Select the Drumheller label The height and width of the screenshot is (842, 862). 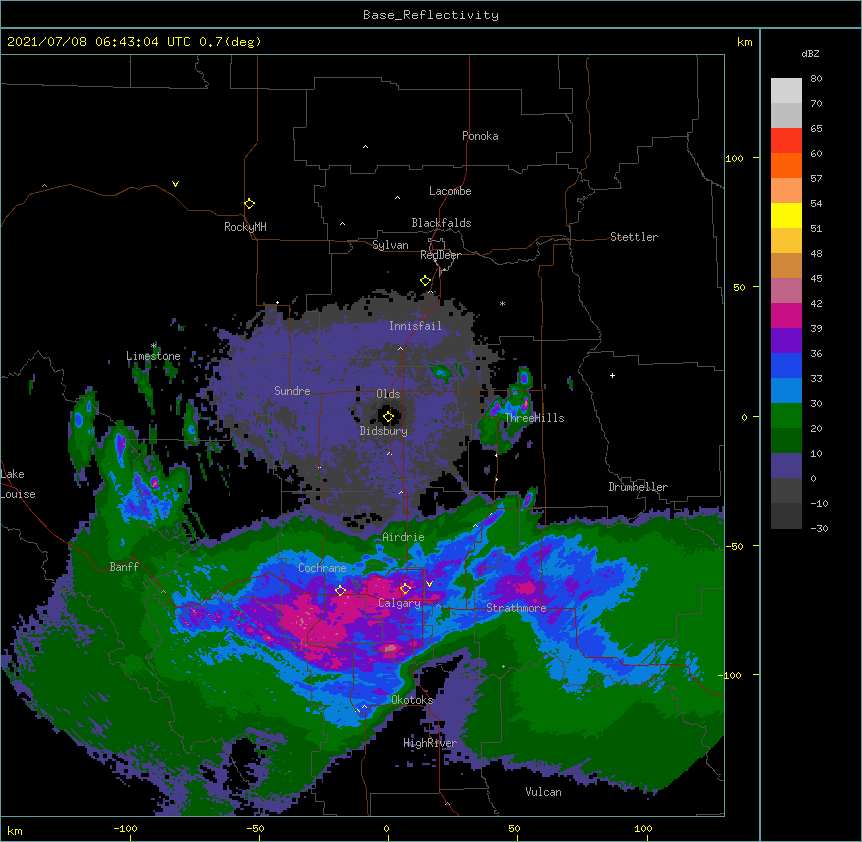click(638, 487)
